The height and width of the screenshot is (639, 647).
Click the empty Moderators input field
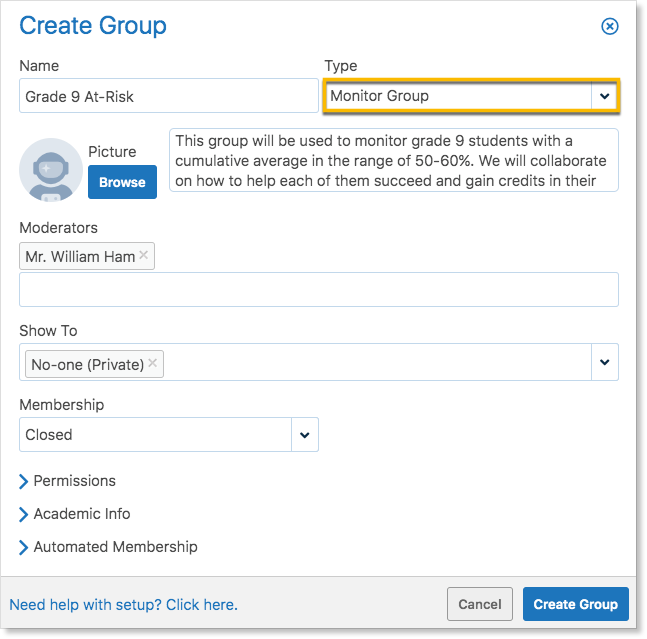coord(319,289)
